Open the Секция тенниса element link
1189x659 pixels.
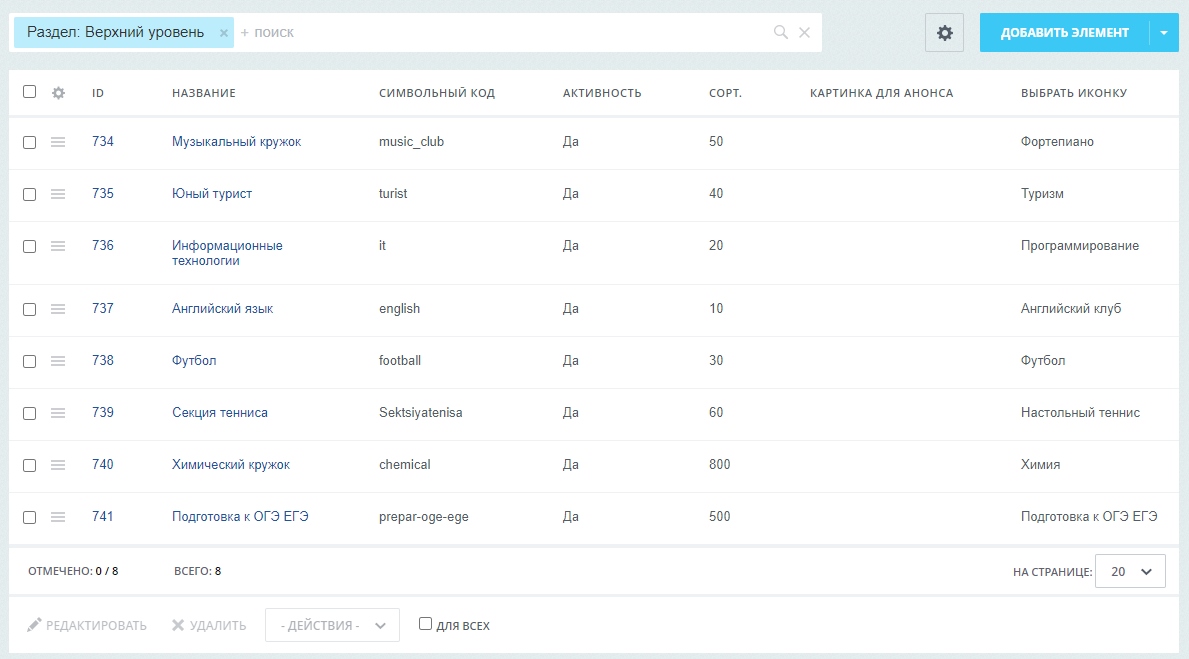tap(220, 413)
